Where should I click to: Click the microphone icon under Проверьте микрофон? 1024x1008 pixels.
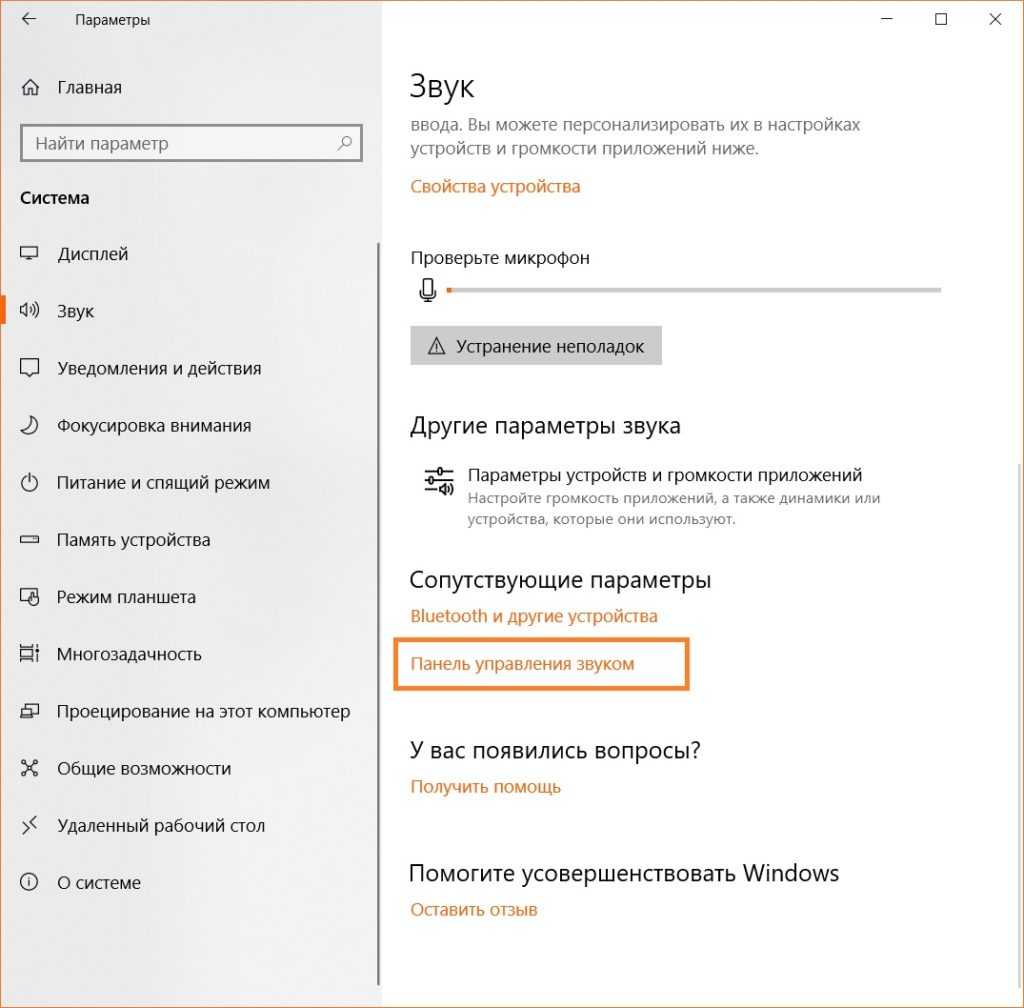[x=428, y=289]
